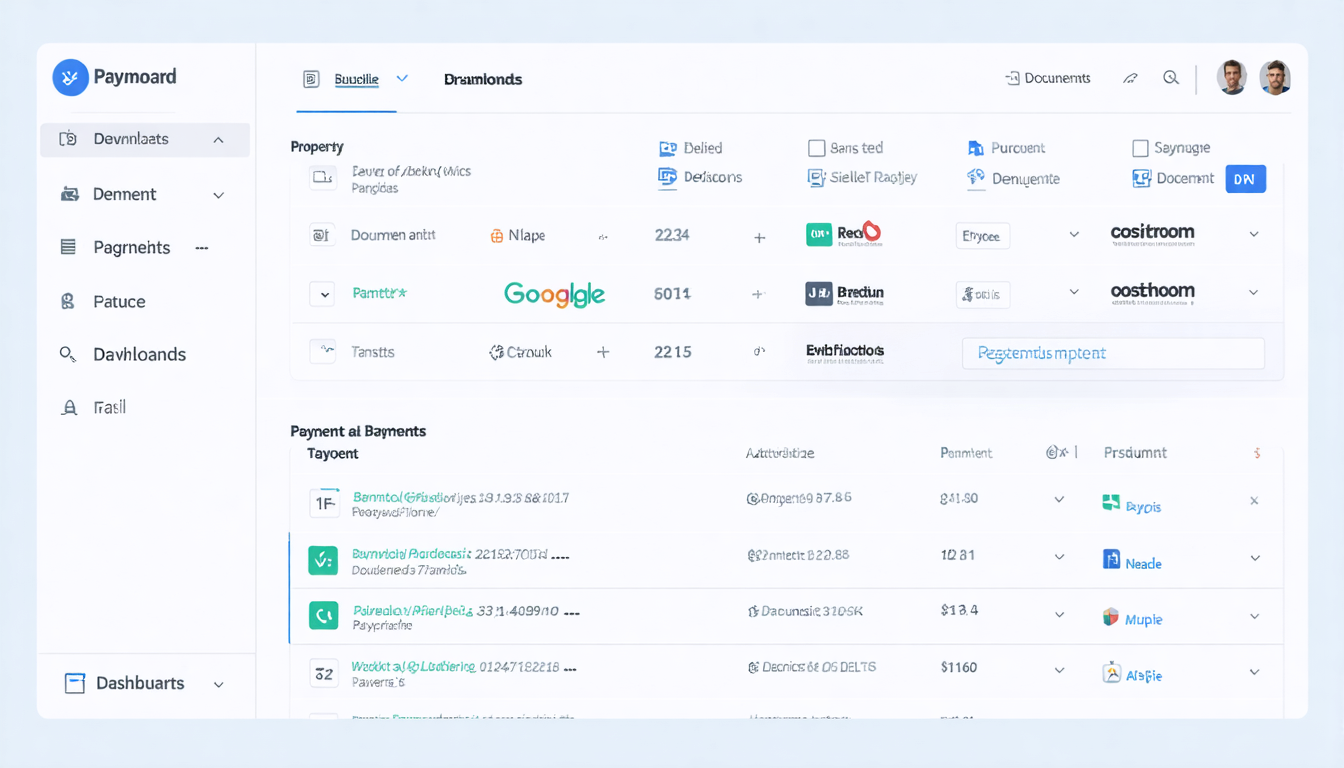Click the Pagrnents list icon
This screenshot has height=768, width=1344.
[x=68, y=247]
